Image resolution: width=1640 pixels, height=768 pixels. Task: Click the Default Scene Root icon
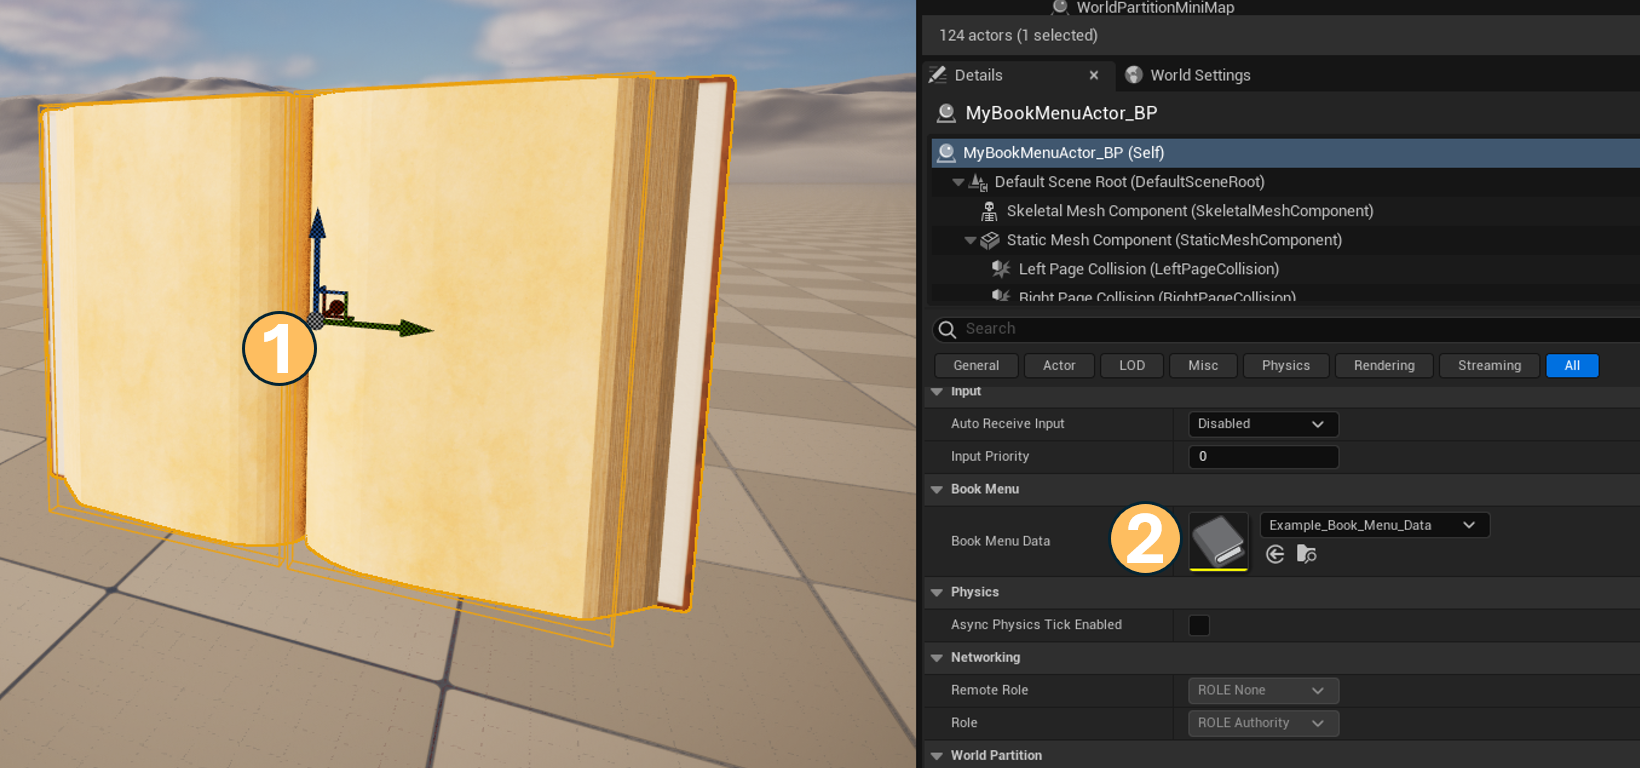[x=978, y=182]
